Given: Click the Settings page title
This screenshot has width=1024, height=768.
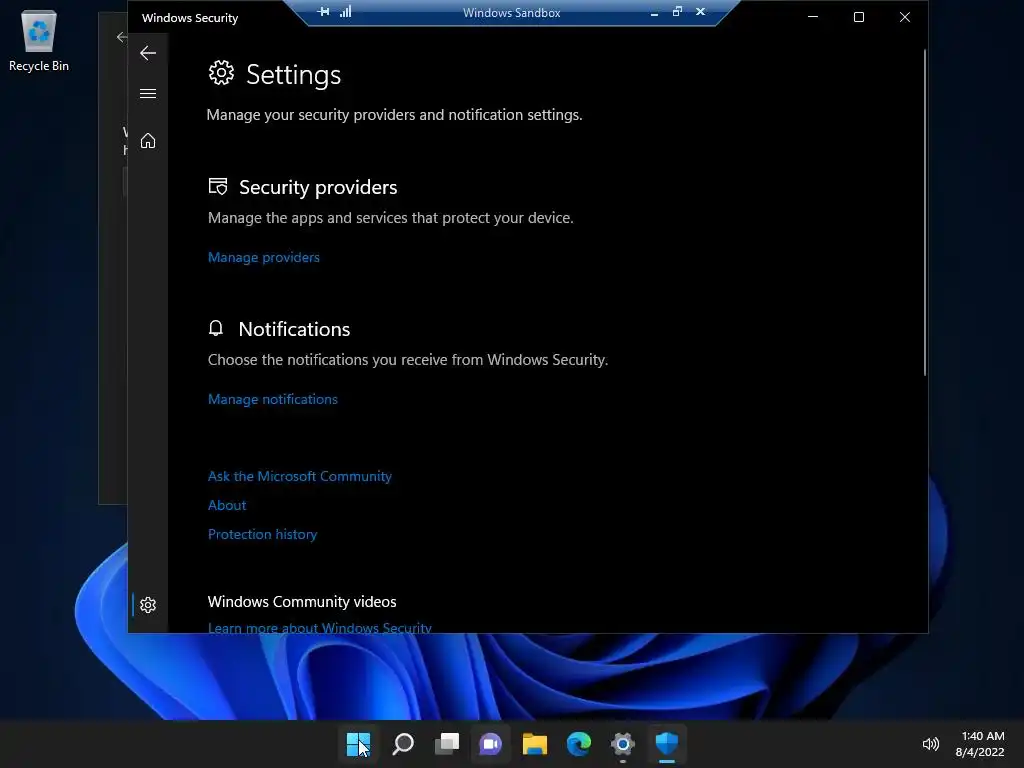Looking at the screenshot, I should click(x=293, y=74).
